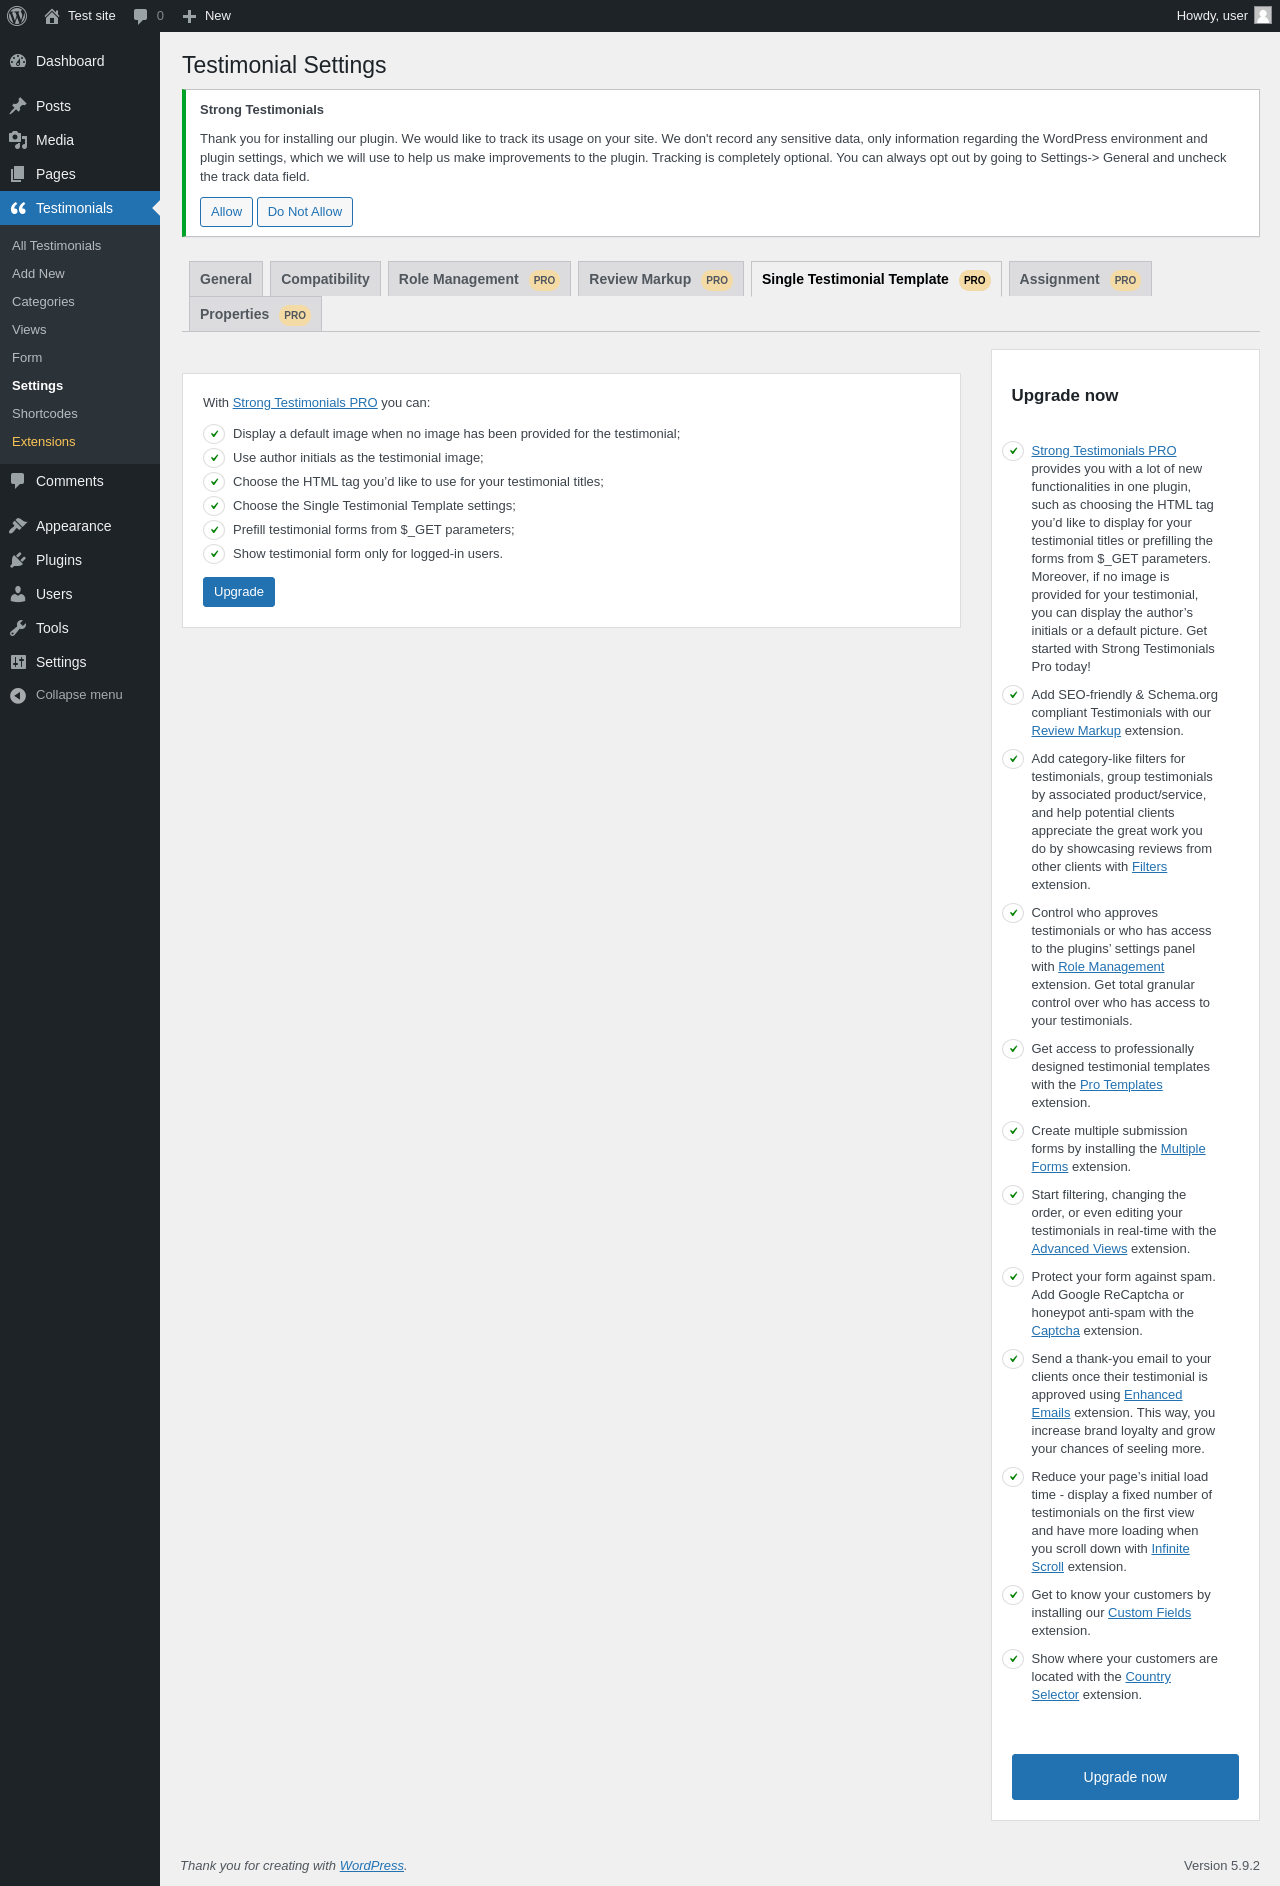
Task: Open the Assignment tab
Action: (1080, 279)
